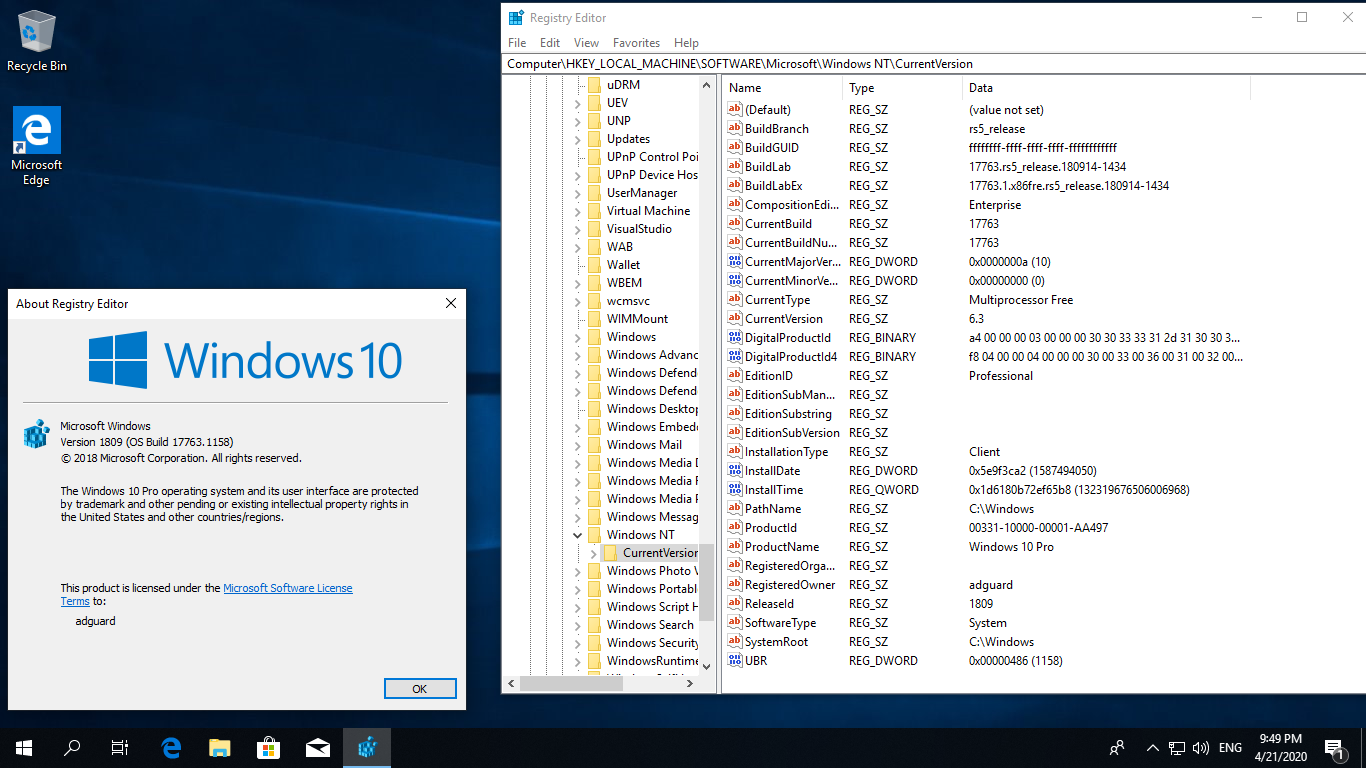
Task: Select the UBR value icon
Action: pos(735,661)
